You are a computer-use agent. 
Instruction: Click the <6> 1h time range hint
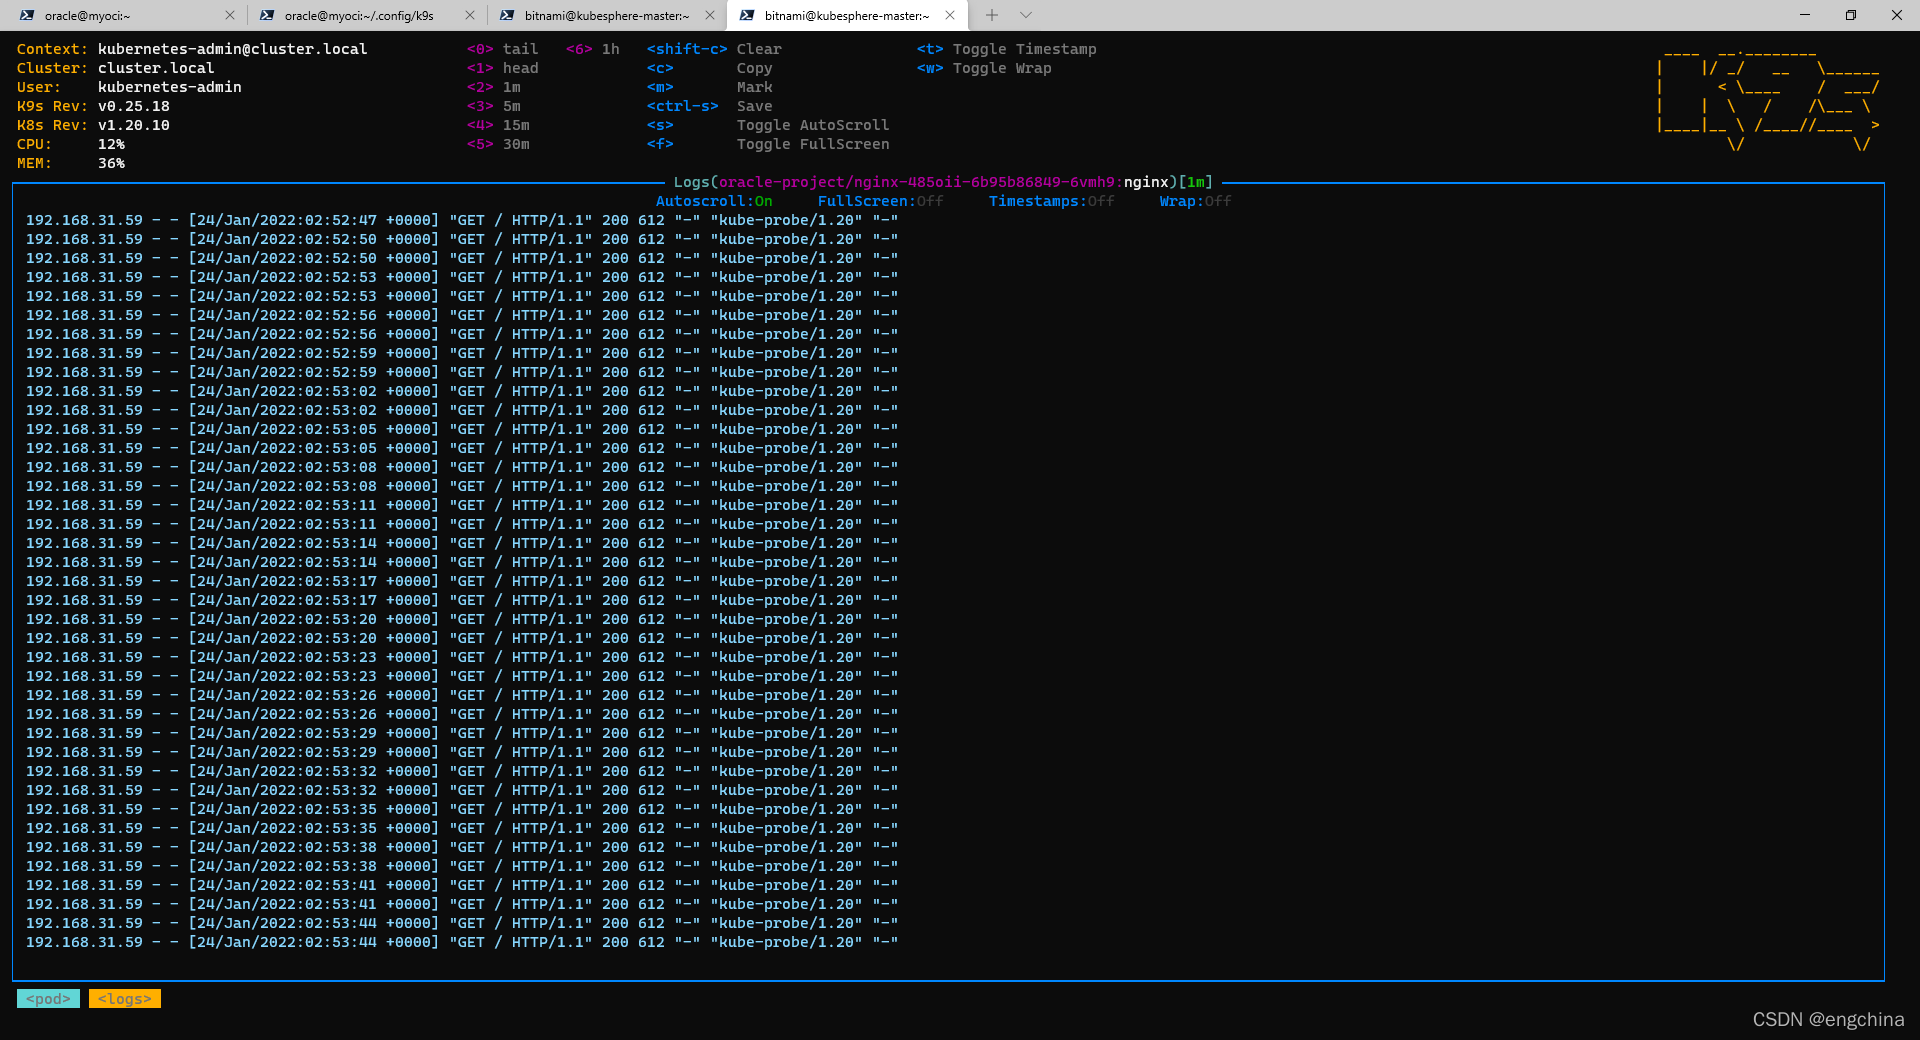tap(593, 49)
